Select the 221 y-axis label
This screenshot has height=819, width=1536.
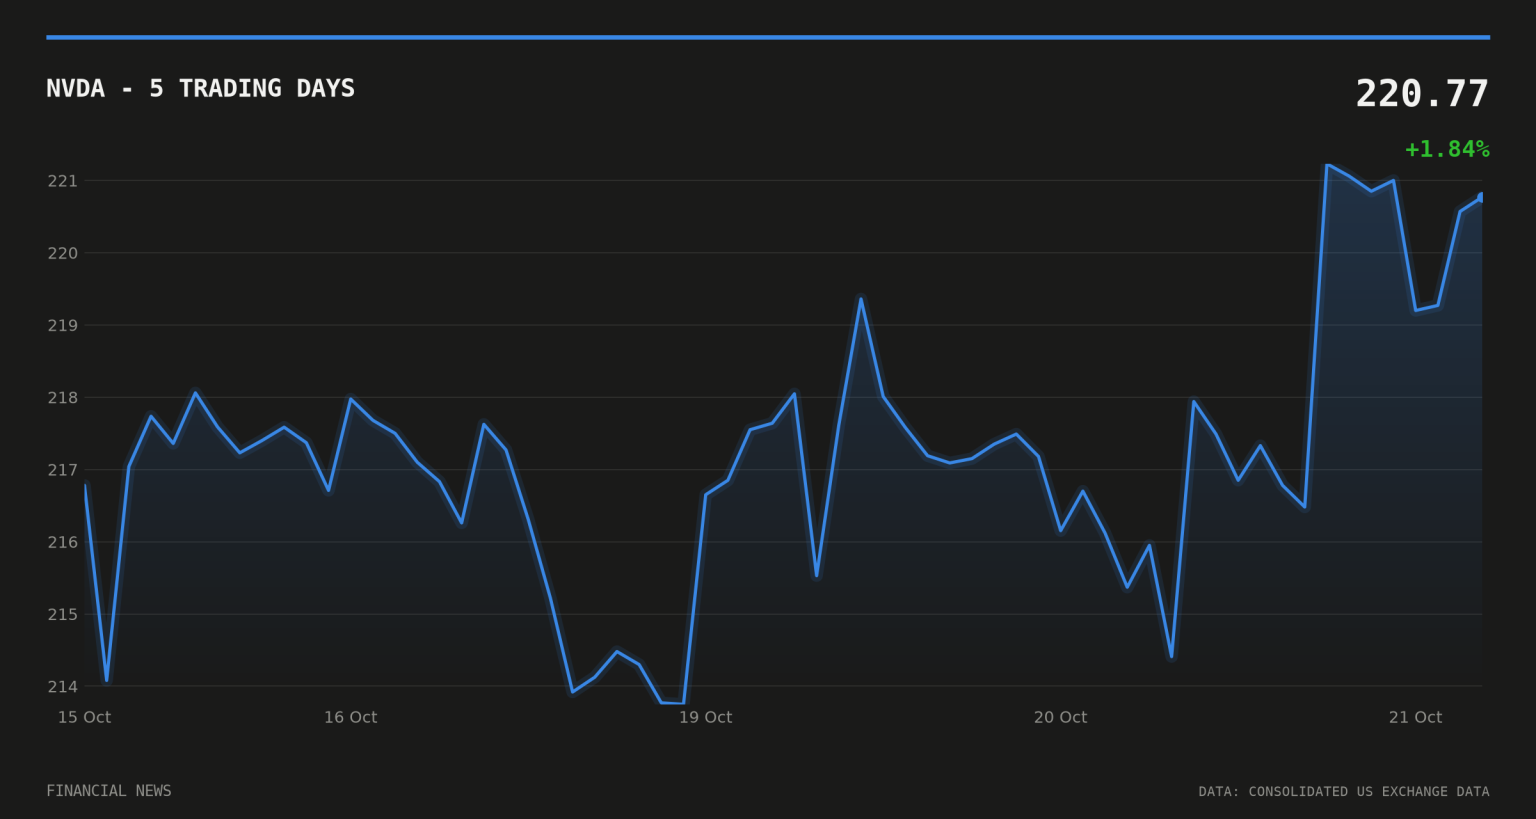[62, 181]
